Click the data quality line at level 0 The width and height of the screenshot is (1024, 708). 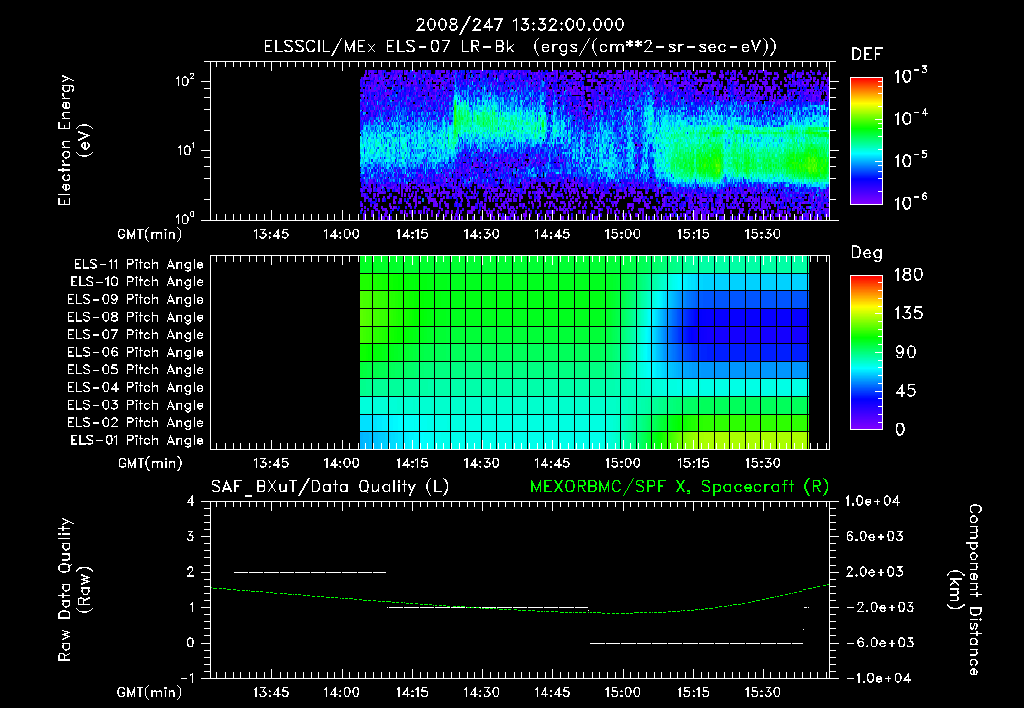pos(696,643)
